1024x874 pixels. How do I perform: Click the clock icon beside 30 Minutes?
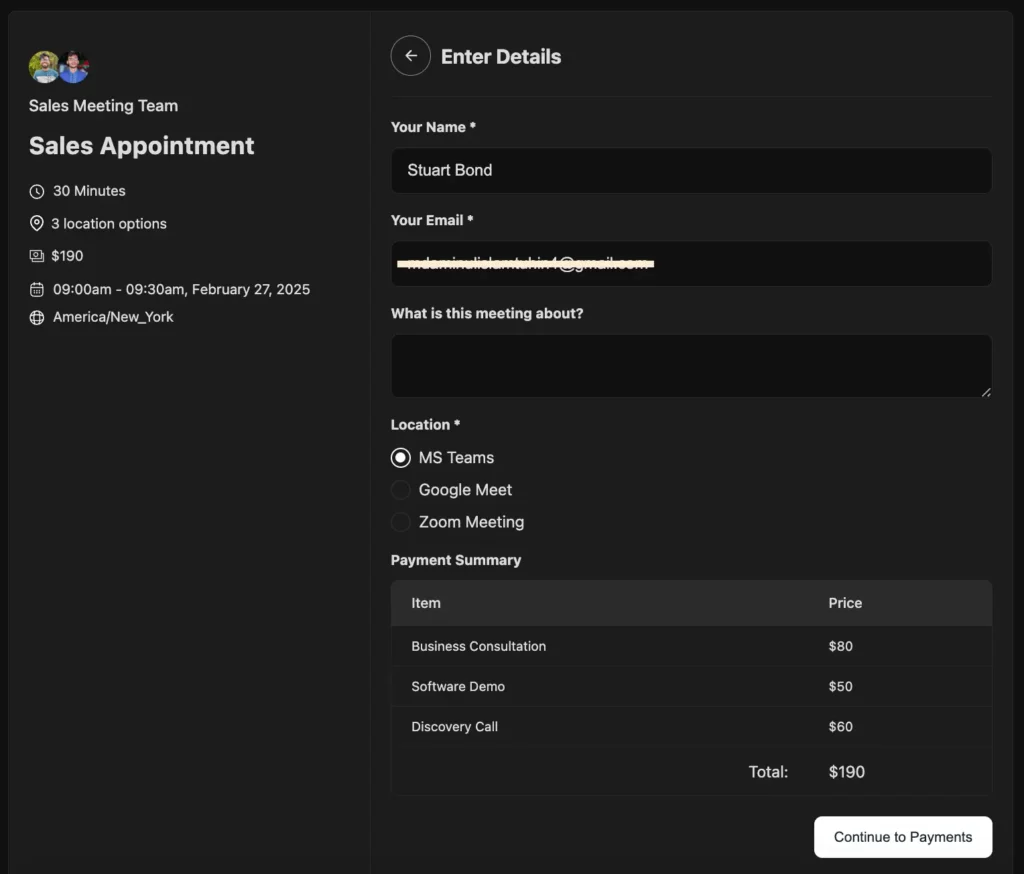[37, 191]
